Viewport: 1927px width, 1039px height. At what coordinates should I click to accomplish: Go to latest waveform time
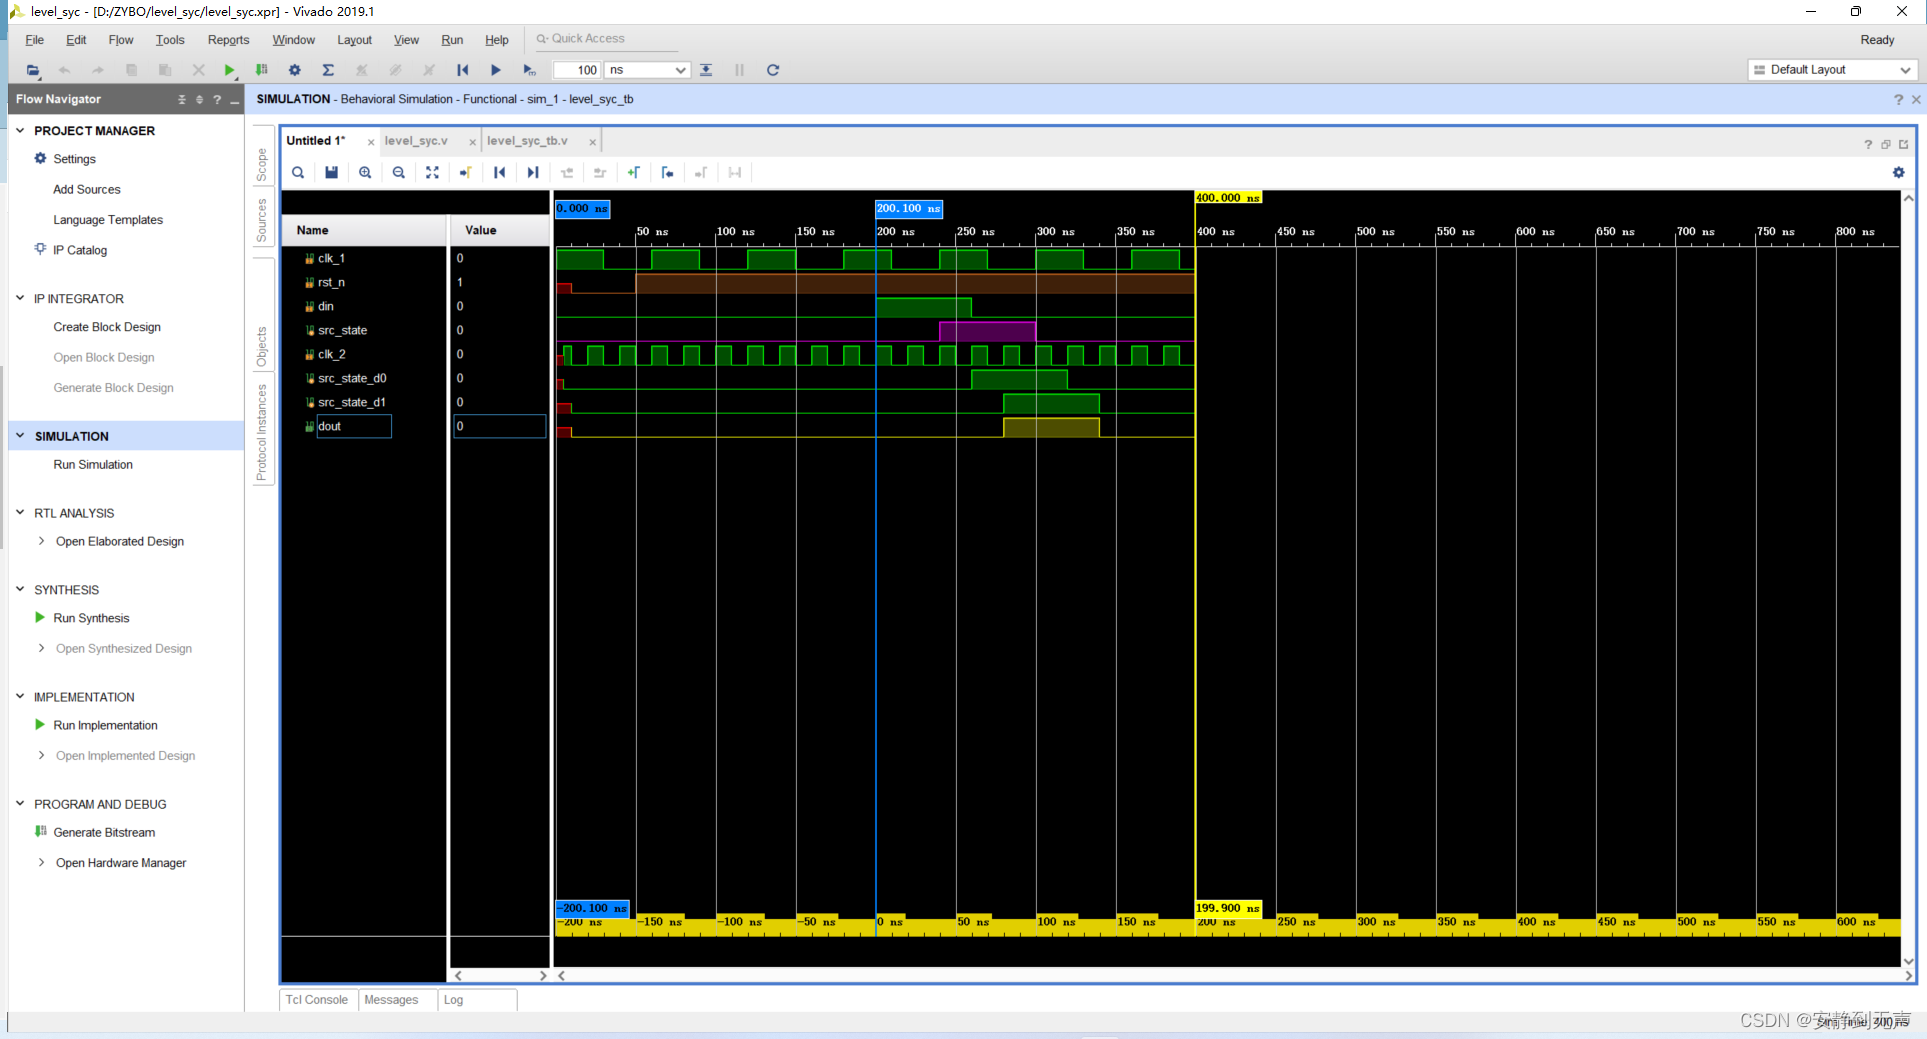click(x=533, y=172)
